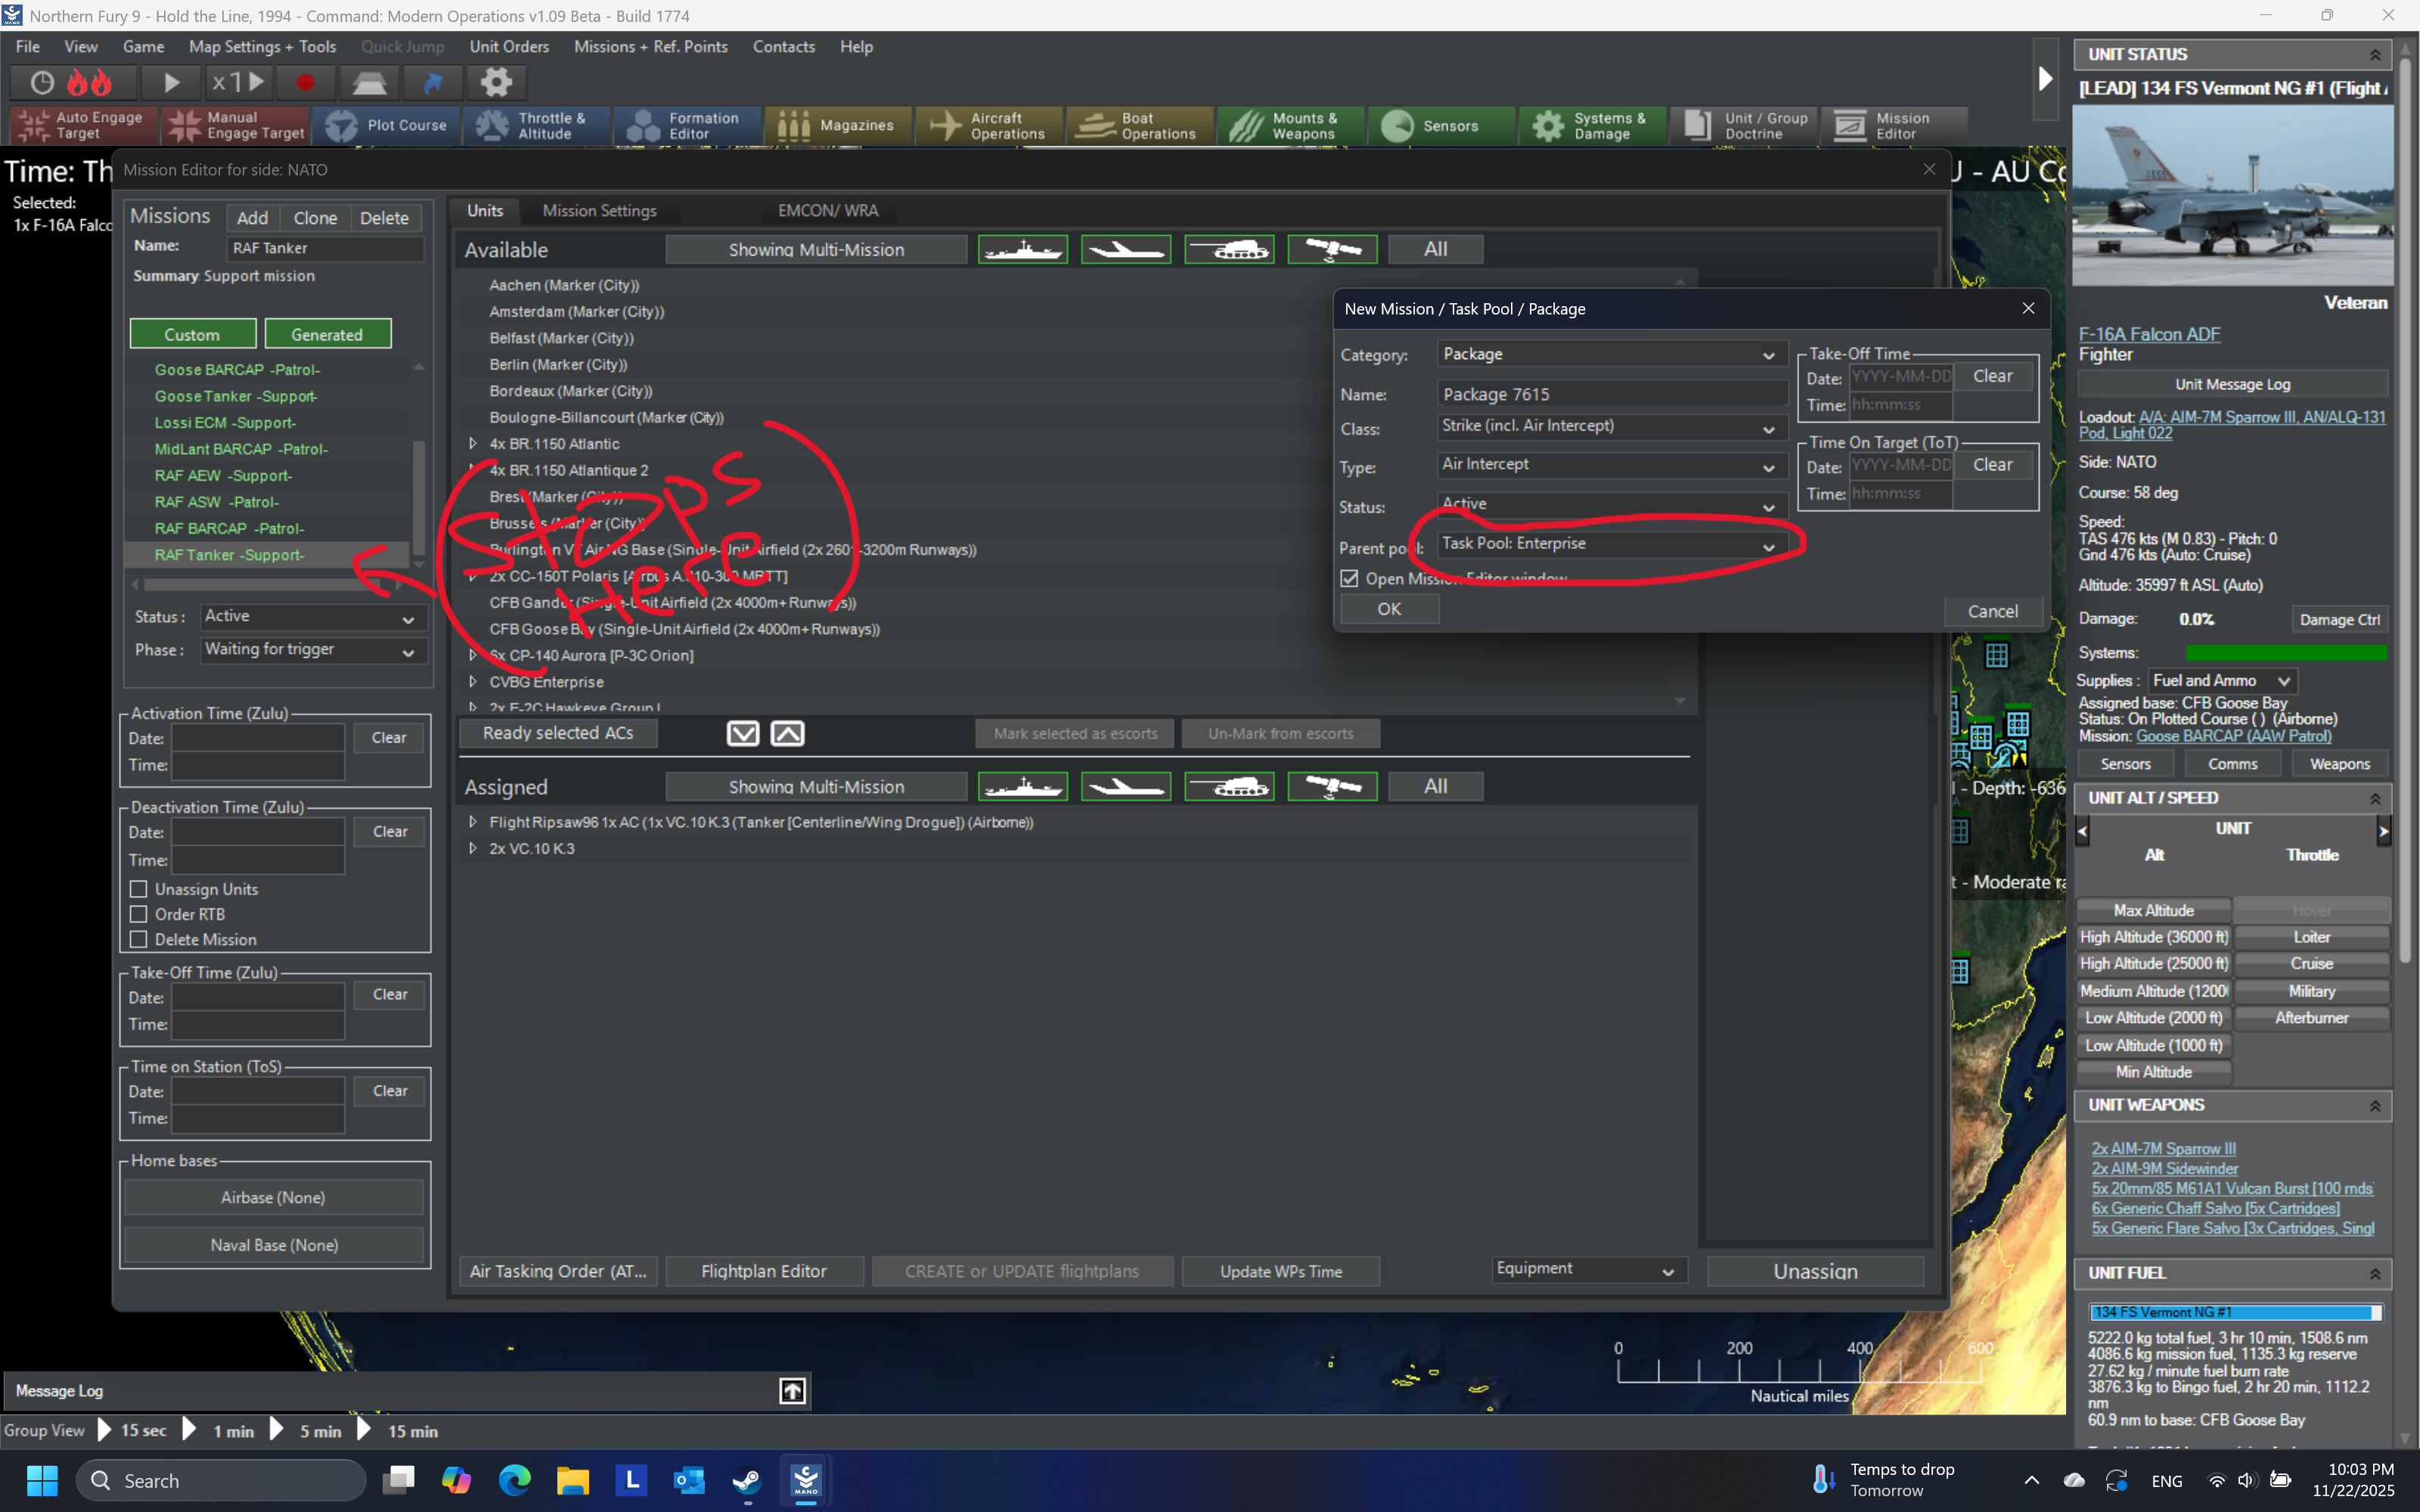This screenshot has width=2420, height=1512.
Task: Click Auto Engage Target
Action: click(x=83, y=125)
